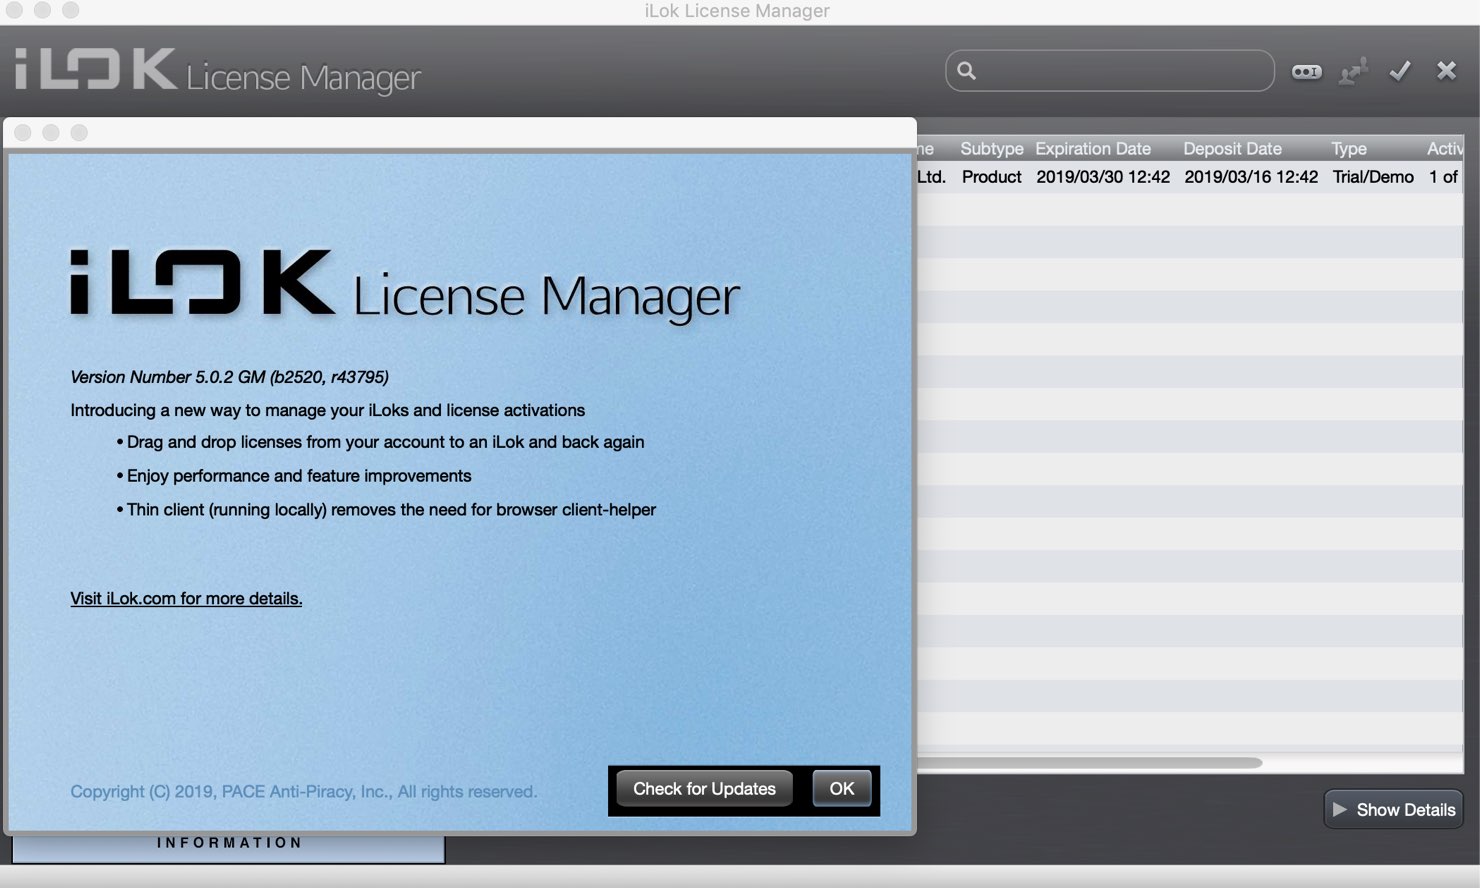The image size is (1480, 888).
Task: Click the X deactivate icon in the toolbar
Action: point(1446,71)
